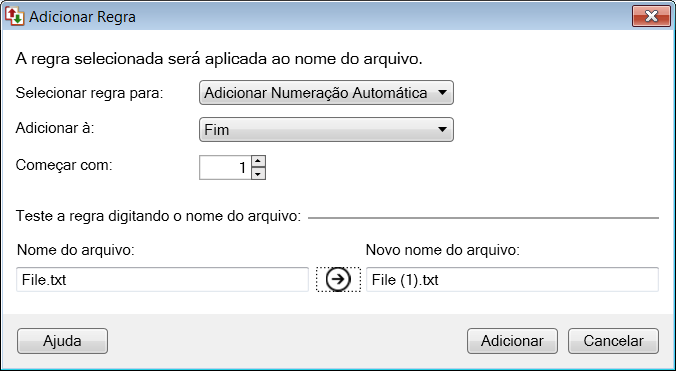Click the Adicionar à label
Screen dimensions: 676x371
click(55, 128)
